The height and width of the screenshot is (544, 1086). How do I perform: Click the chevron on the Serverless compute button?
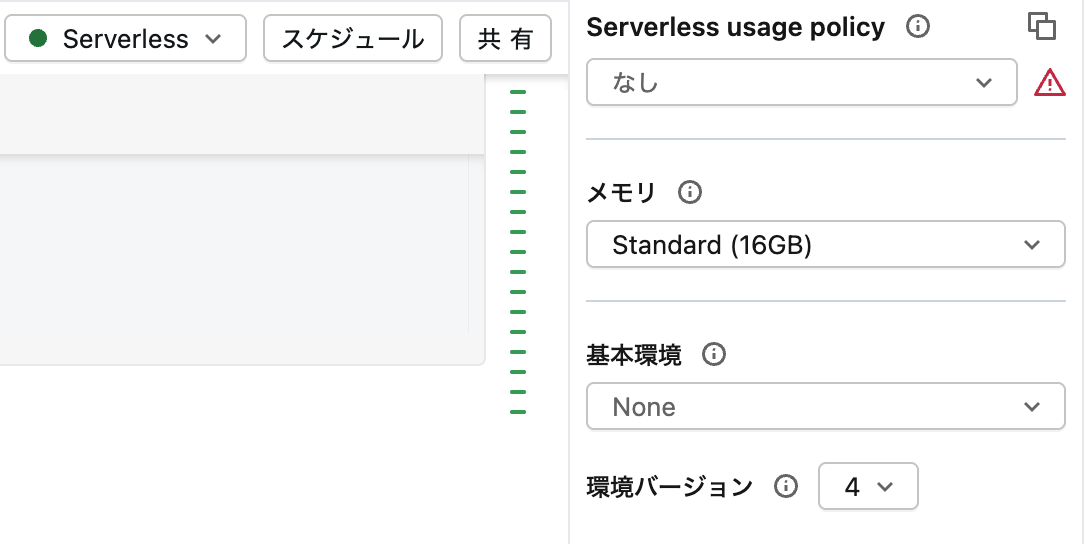coord(213,39)
